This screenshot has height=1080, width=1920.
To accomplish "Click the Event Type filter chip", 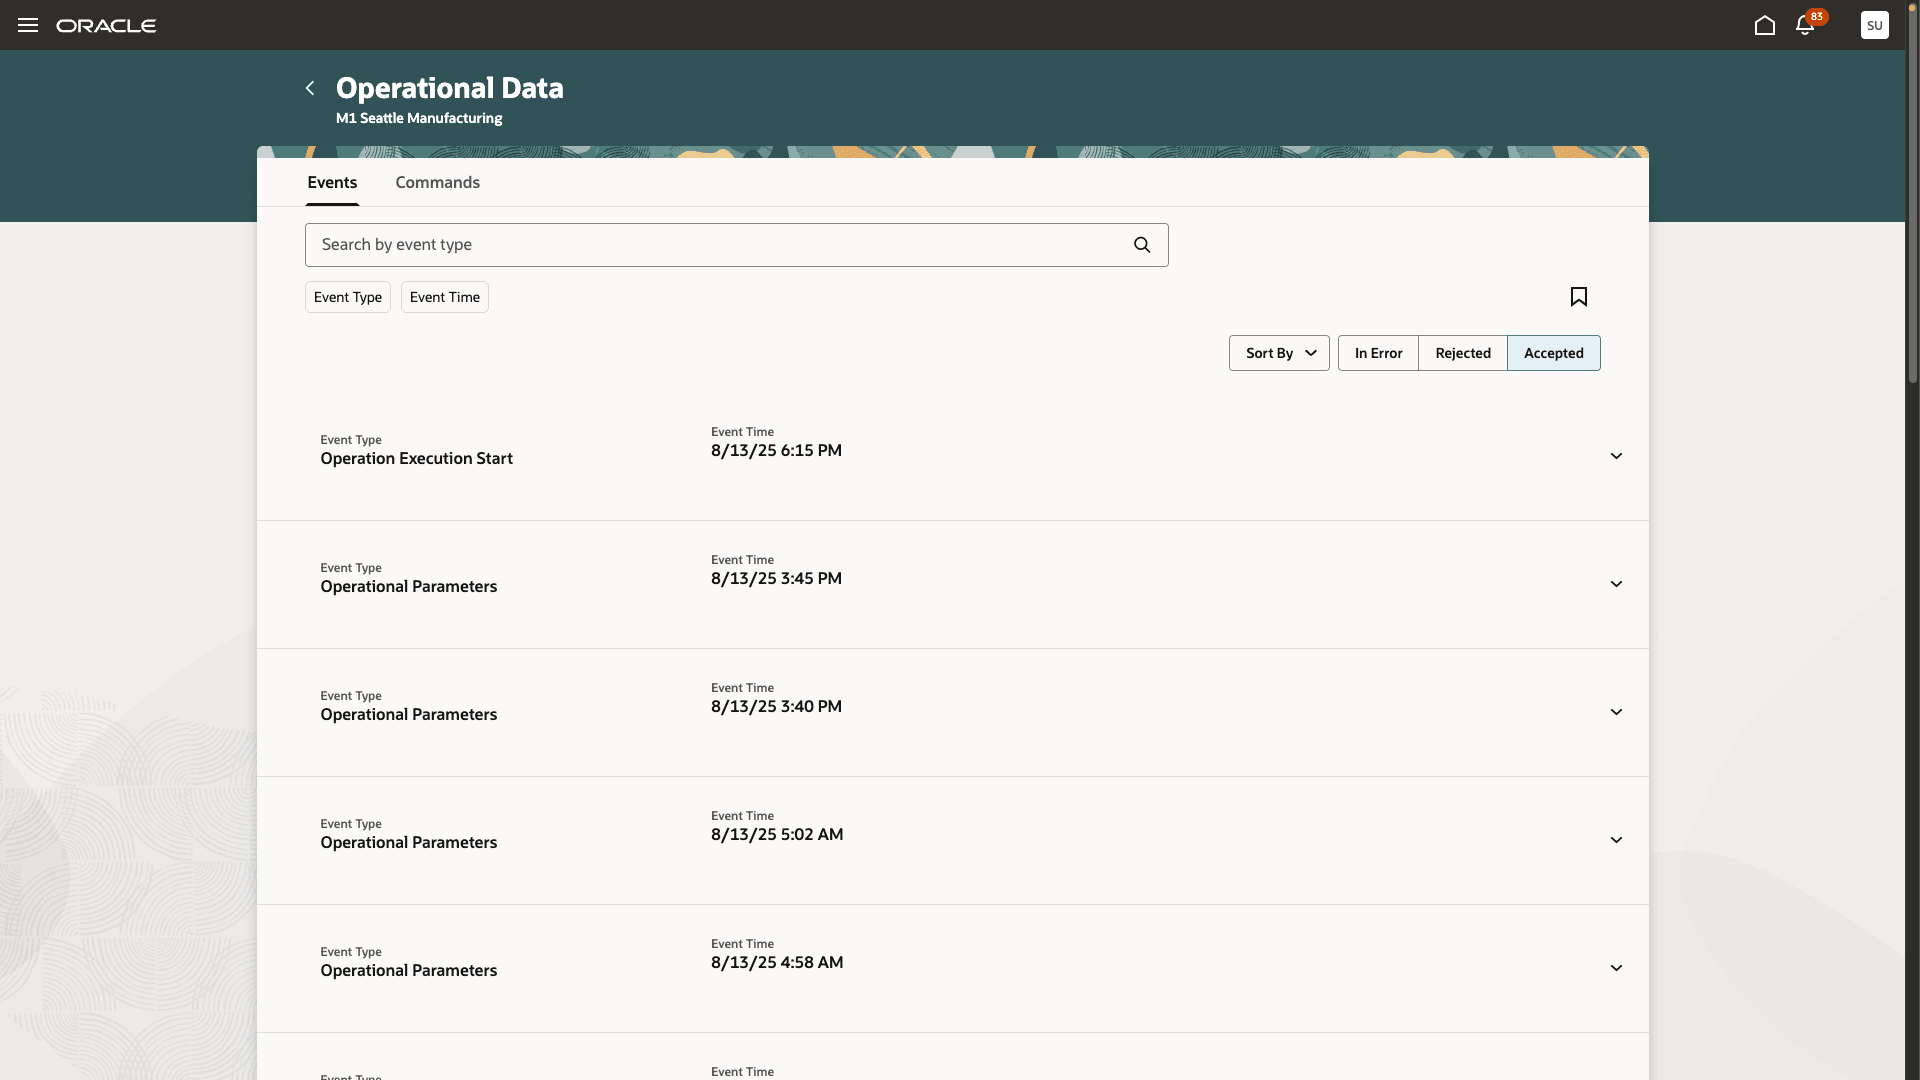I will coord(347,297).
